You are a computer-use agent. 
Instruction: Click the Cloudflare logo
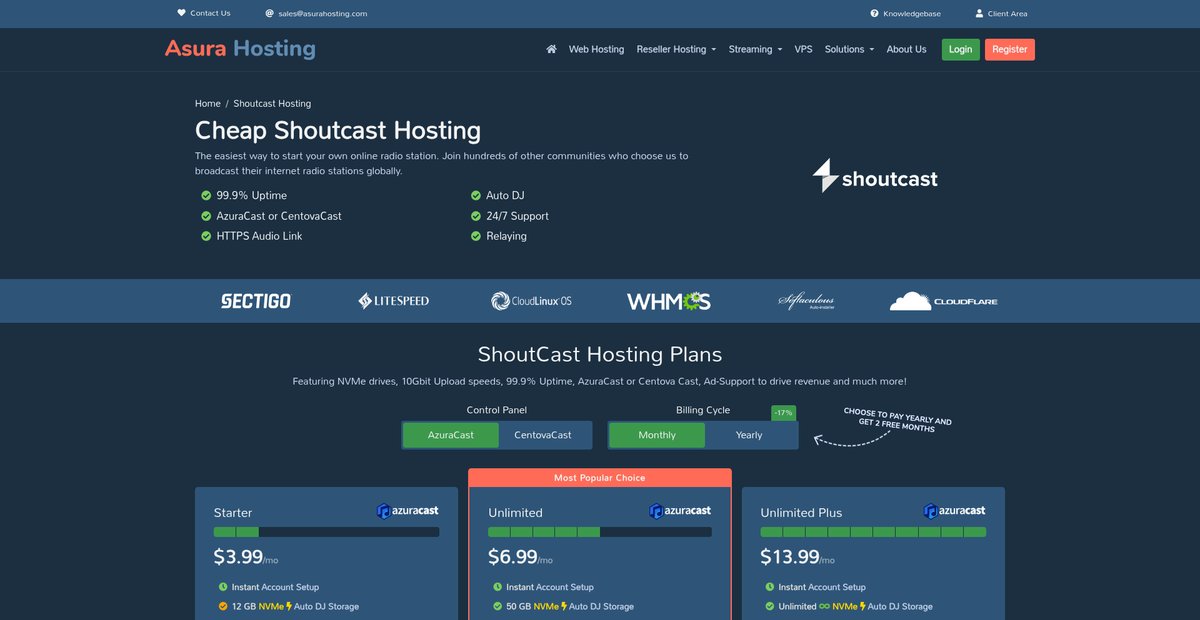pos(944,301)
